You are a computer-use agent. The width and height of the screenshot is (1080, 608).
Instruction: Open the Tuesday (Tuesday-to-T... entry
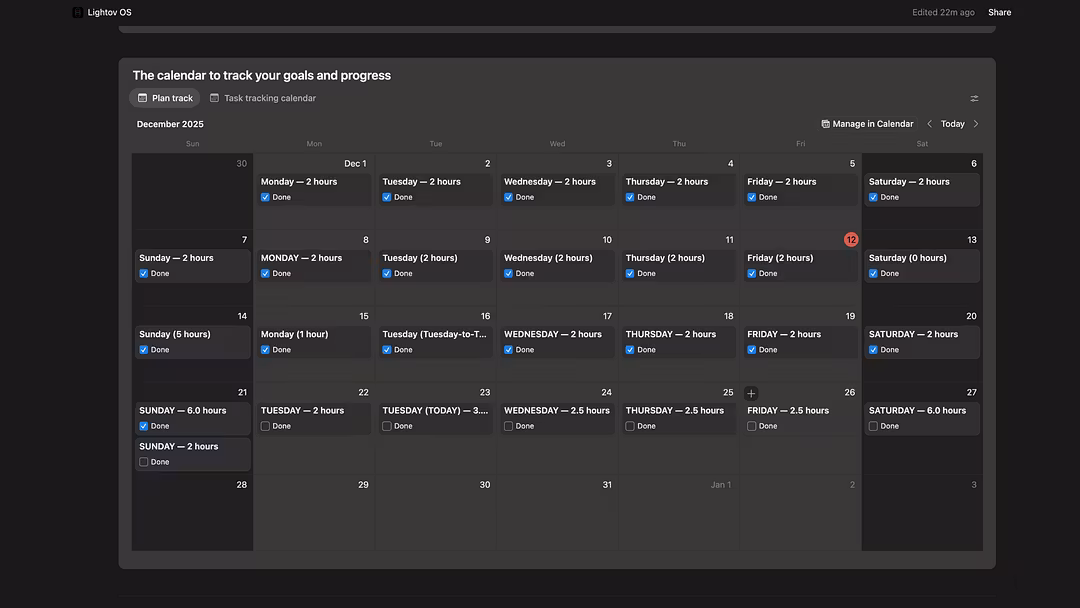point(434,334)
